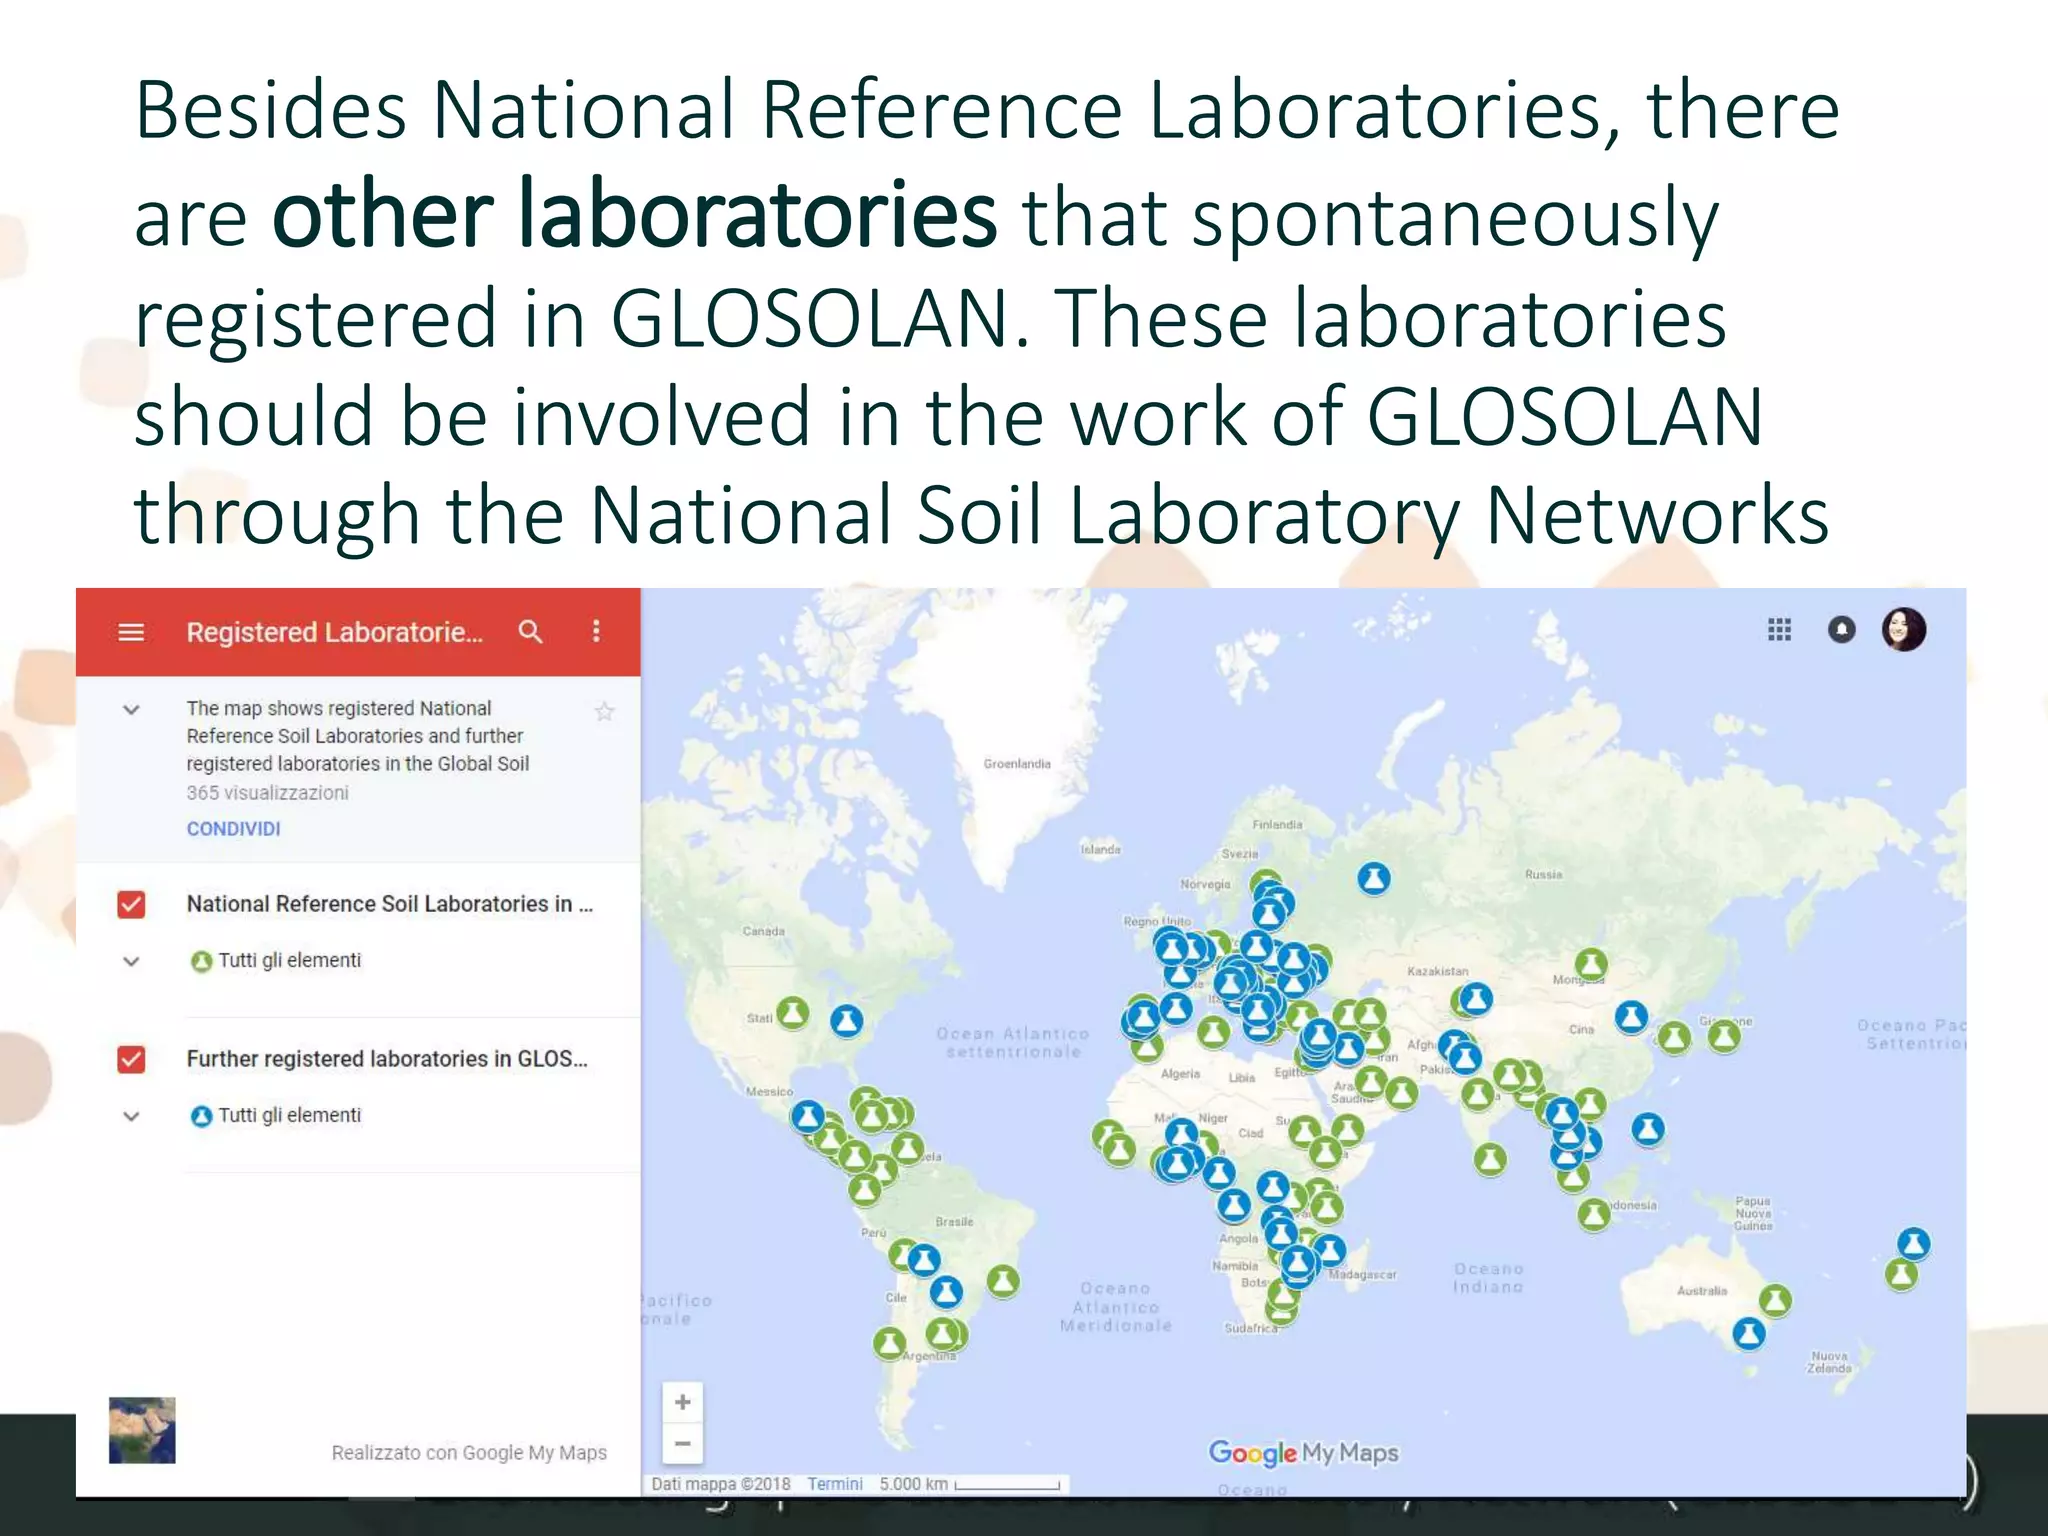Select the green marker in western Argentina

[x=889, y=1343]
